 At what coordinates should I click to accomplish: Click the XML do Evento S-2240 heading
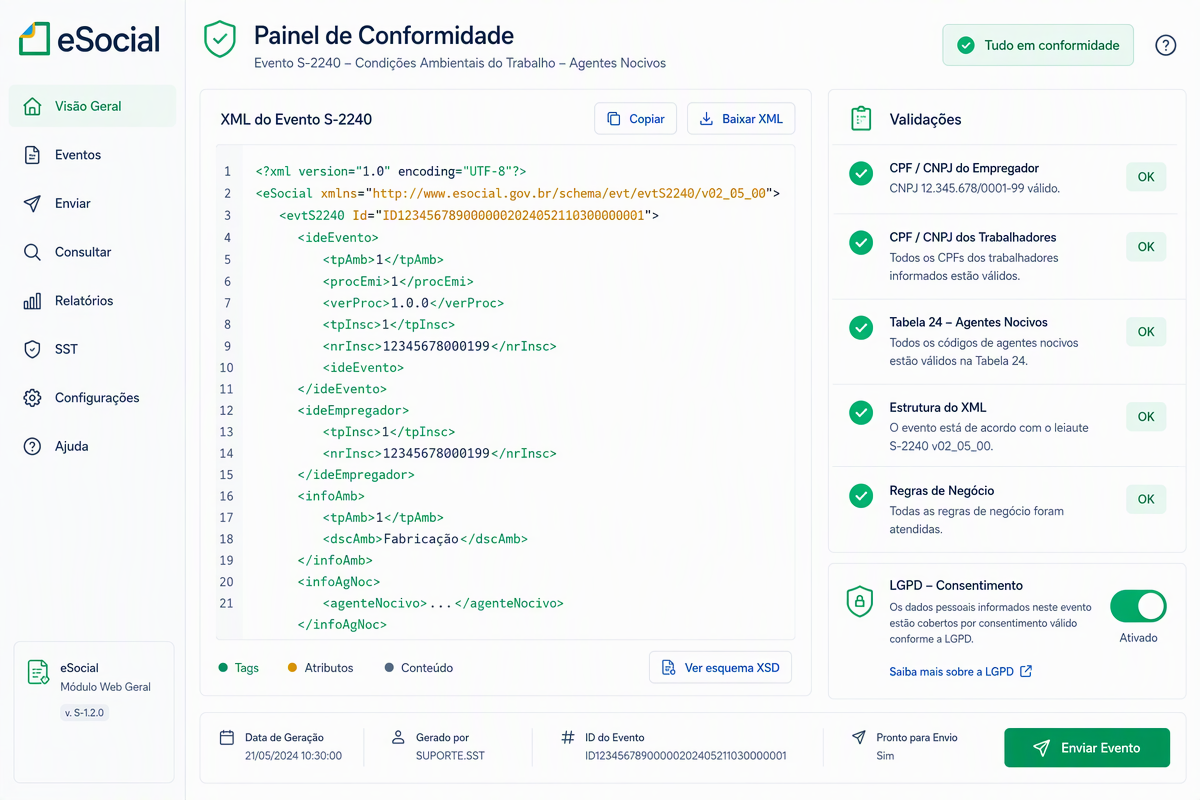pos(296,119)
